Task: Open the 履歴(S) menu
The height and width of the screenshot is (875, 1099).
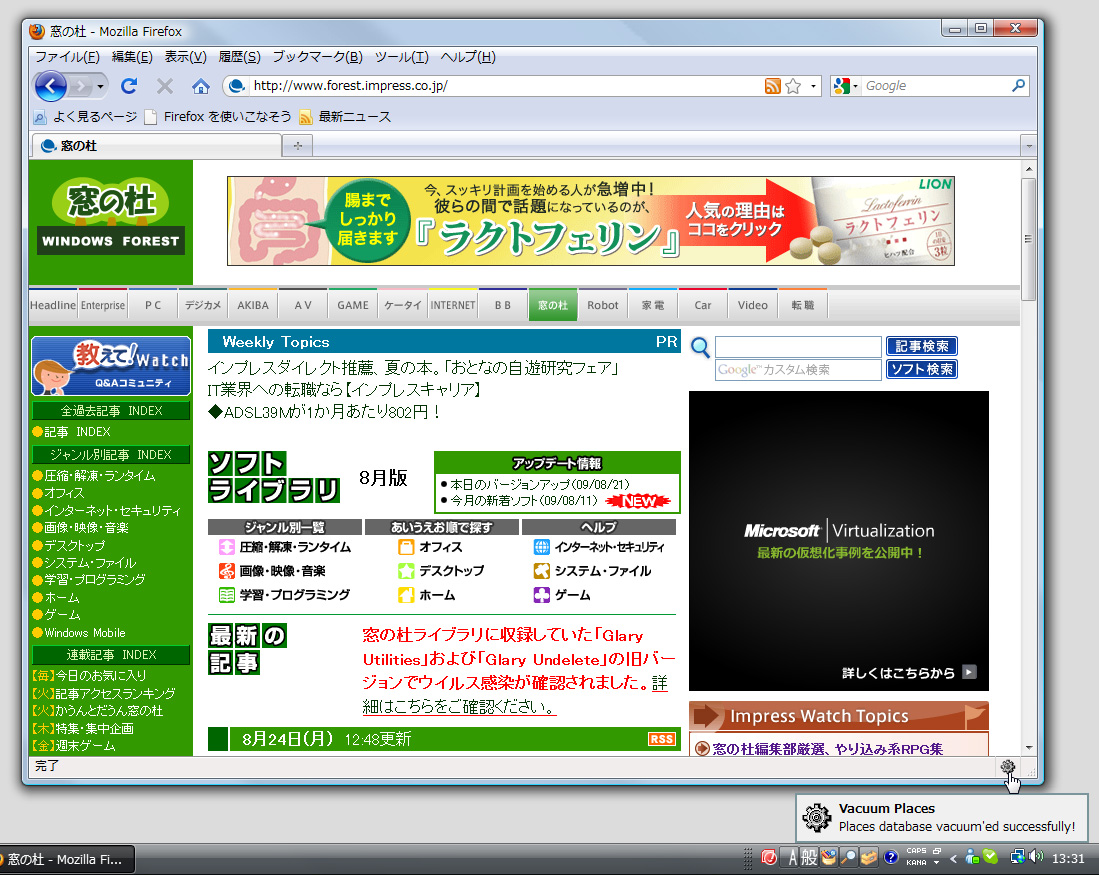Action: [239, 57]
